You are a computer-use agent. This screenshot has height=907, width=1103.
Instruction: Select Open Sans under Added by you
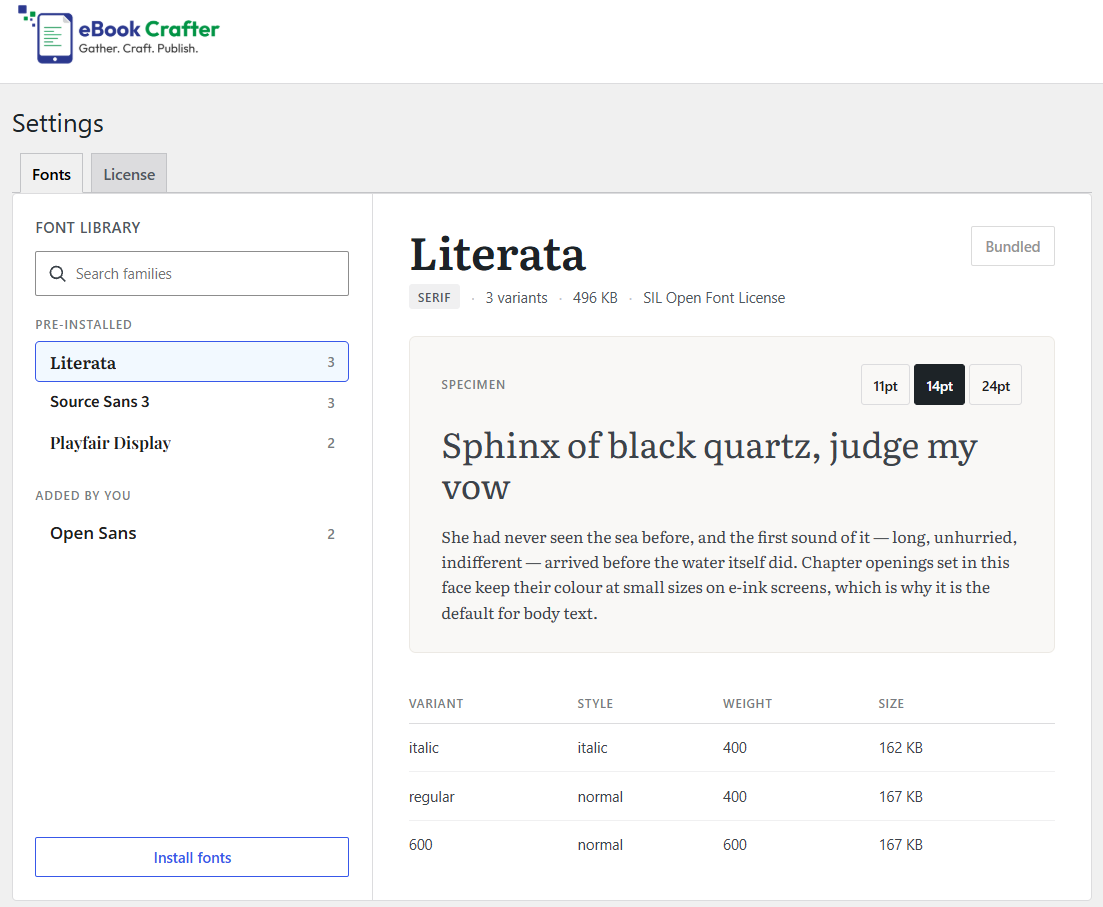[x=192, y=533]
